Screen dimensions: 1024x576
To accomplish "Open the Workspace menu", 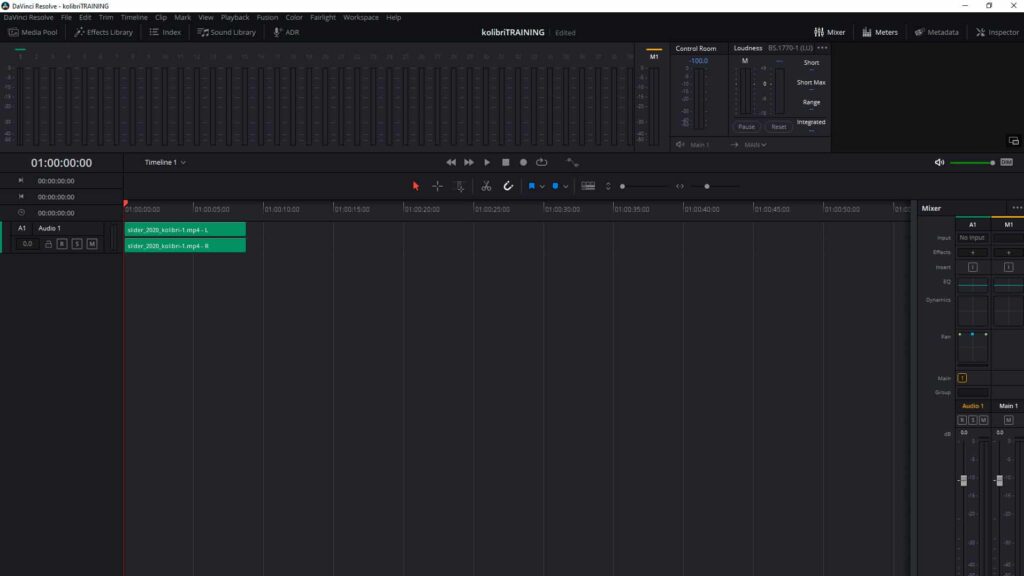I will click(360, 18).
